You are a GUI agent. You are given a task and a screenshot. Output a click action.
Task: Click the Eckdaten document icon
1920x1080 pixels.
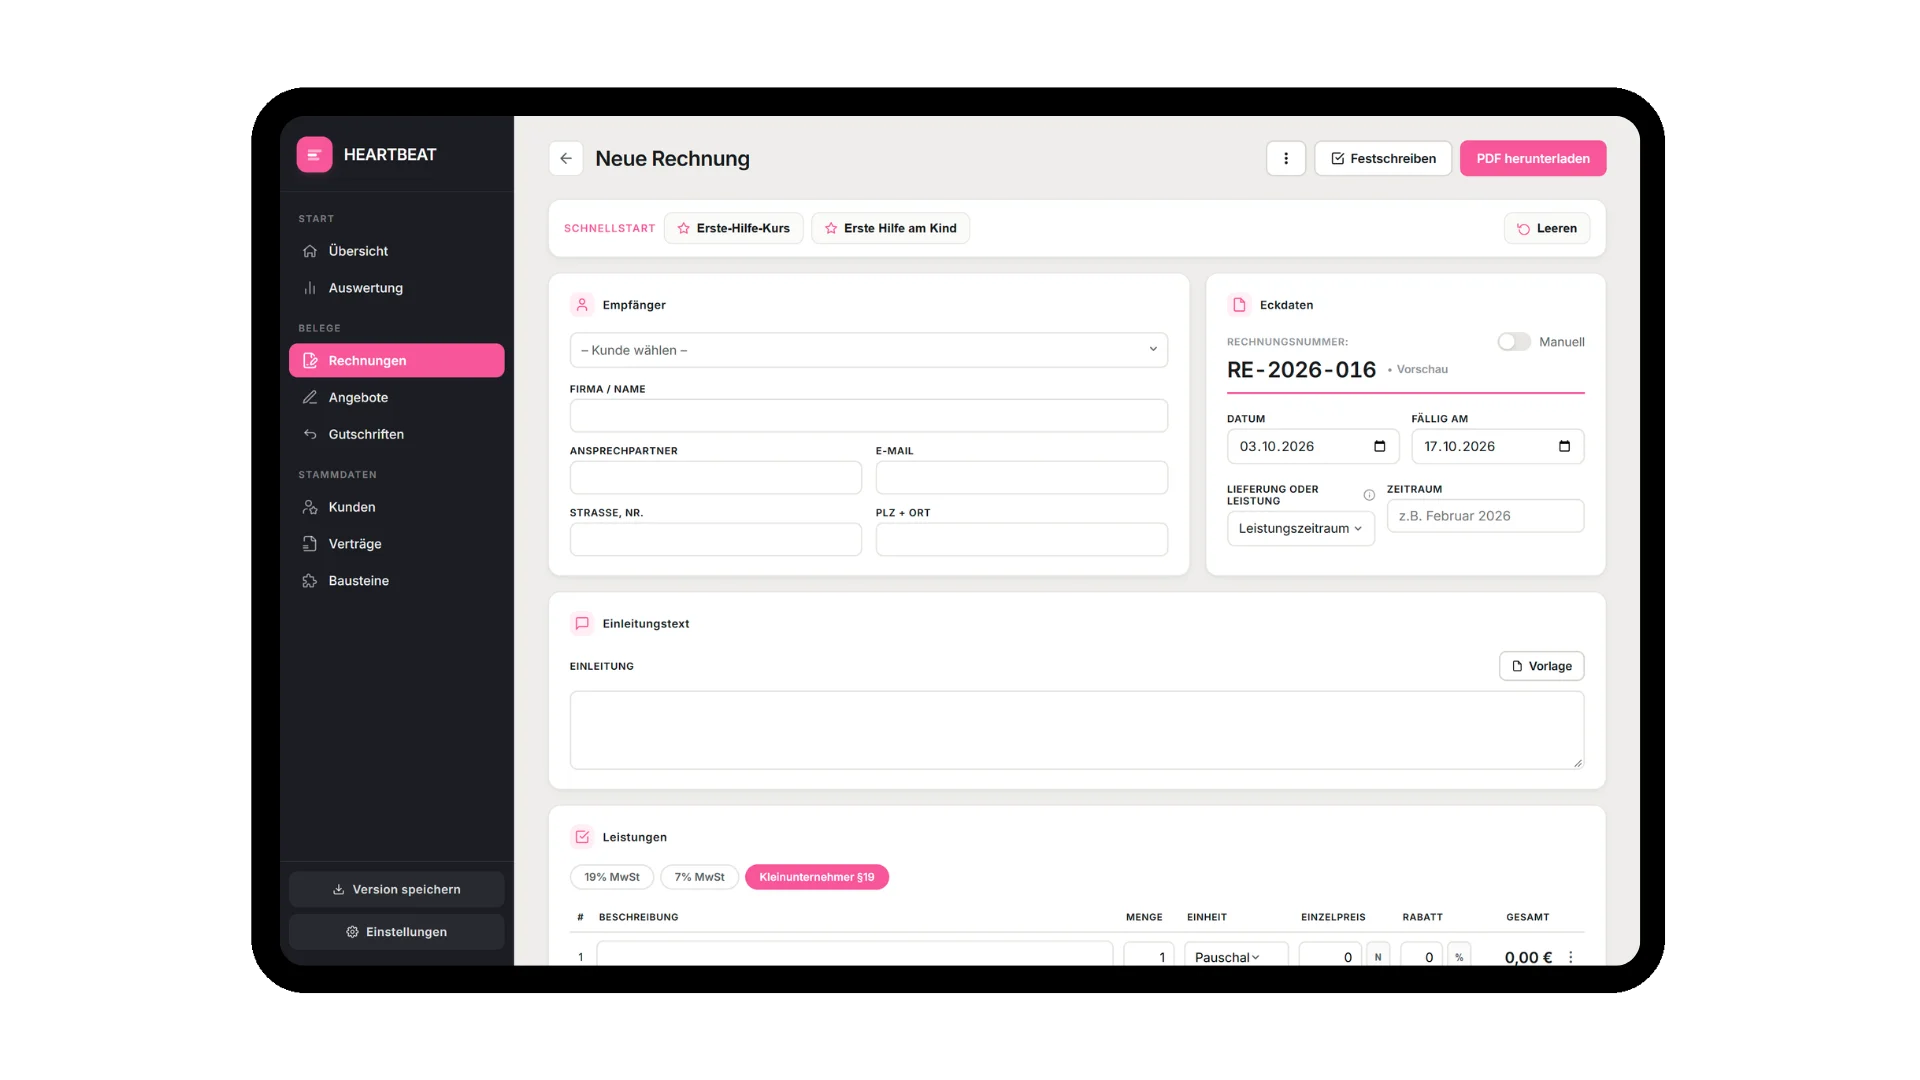(x=1239, y=305)
